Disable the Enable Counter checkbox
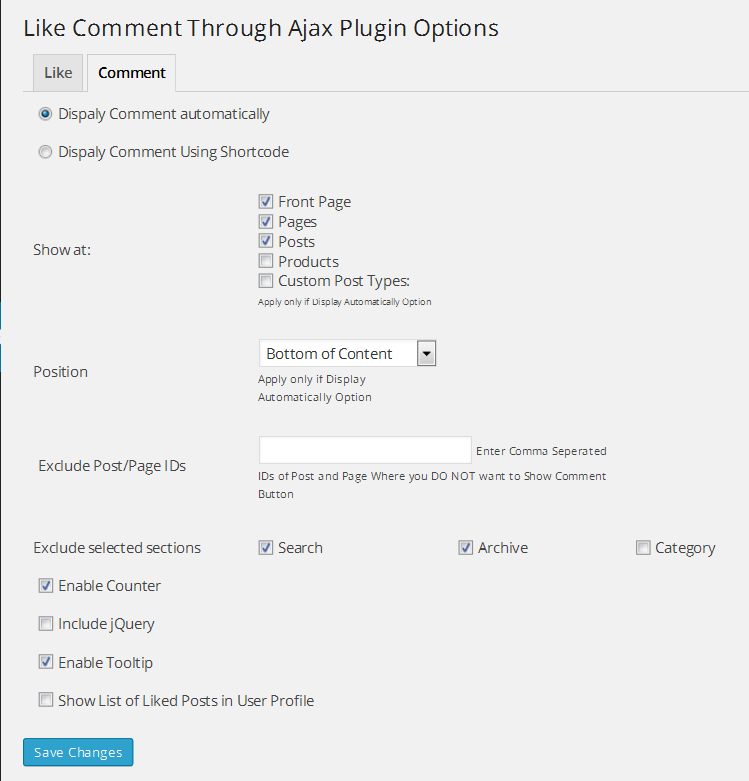The height and width of the screenshot is (781, 749). click(46, 586)
